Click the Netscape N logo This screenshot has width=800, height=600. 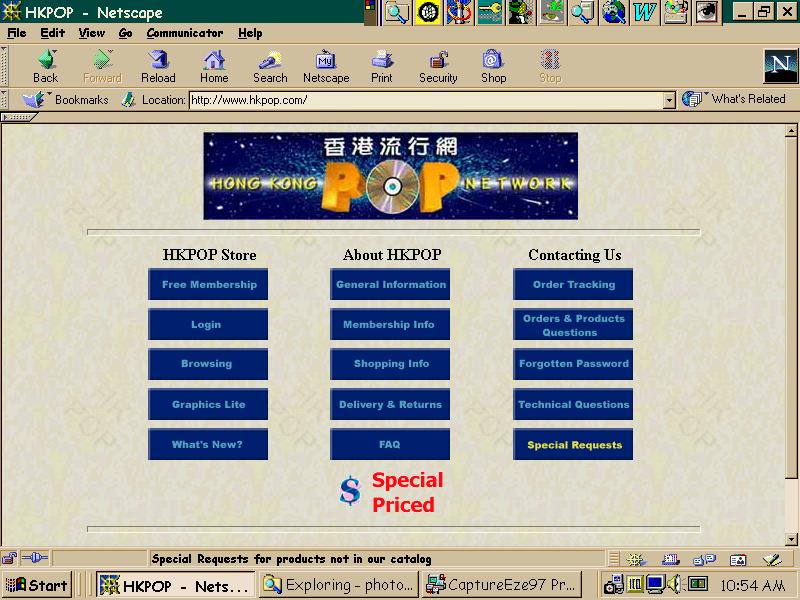point(780,66)
